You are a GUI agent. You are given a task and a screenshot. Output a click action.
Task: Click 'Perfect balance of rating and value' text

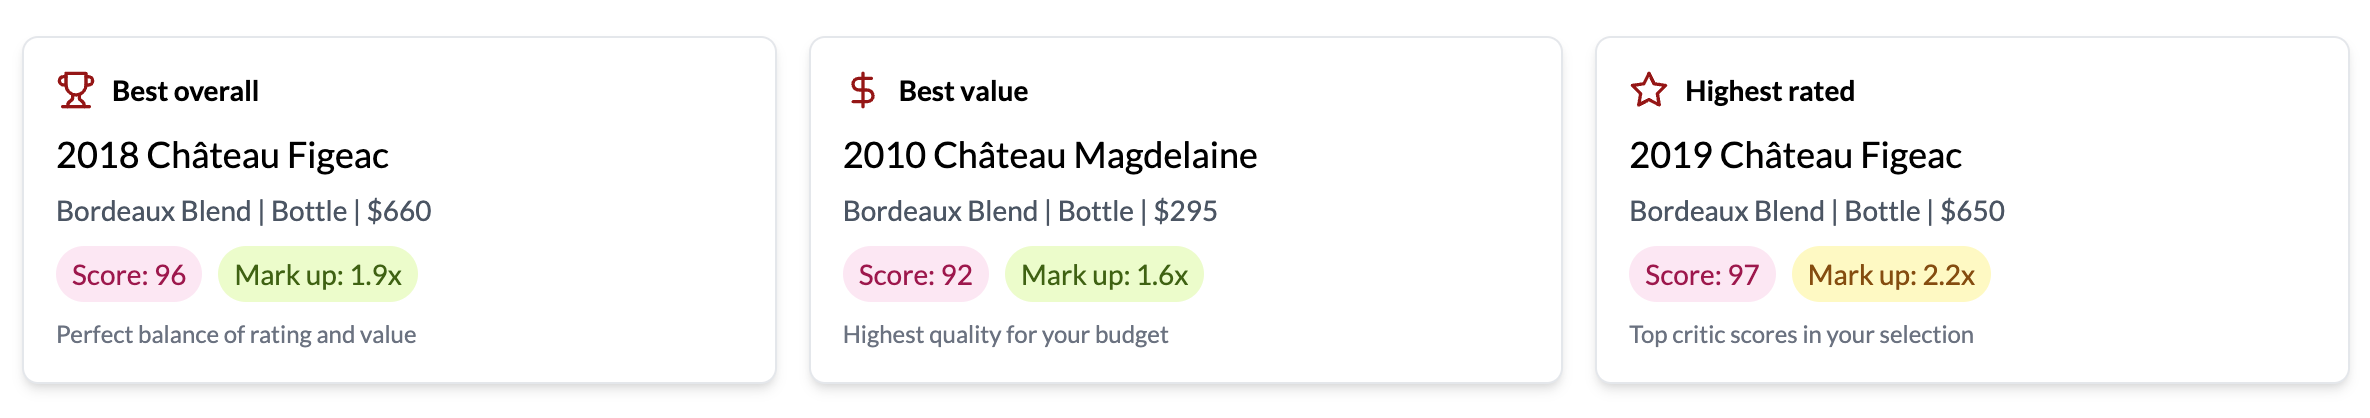236,335
